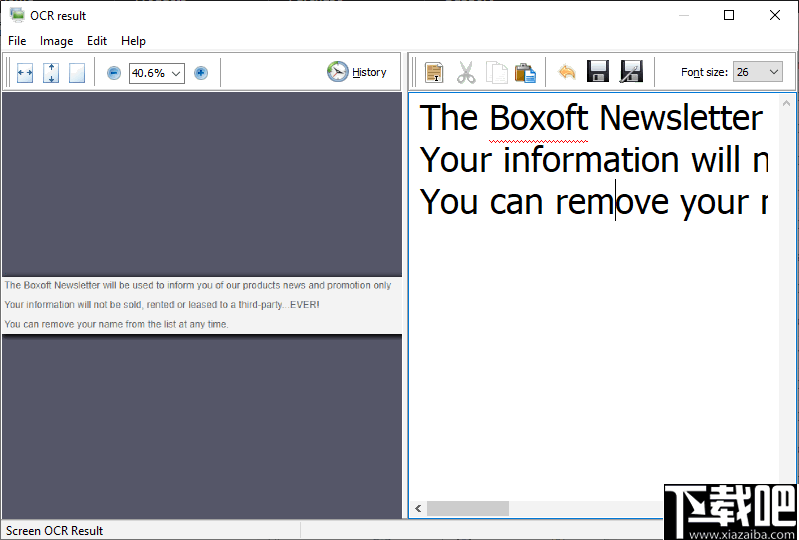Open the Edit menu

(97, 41)
